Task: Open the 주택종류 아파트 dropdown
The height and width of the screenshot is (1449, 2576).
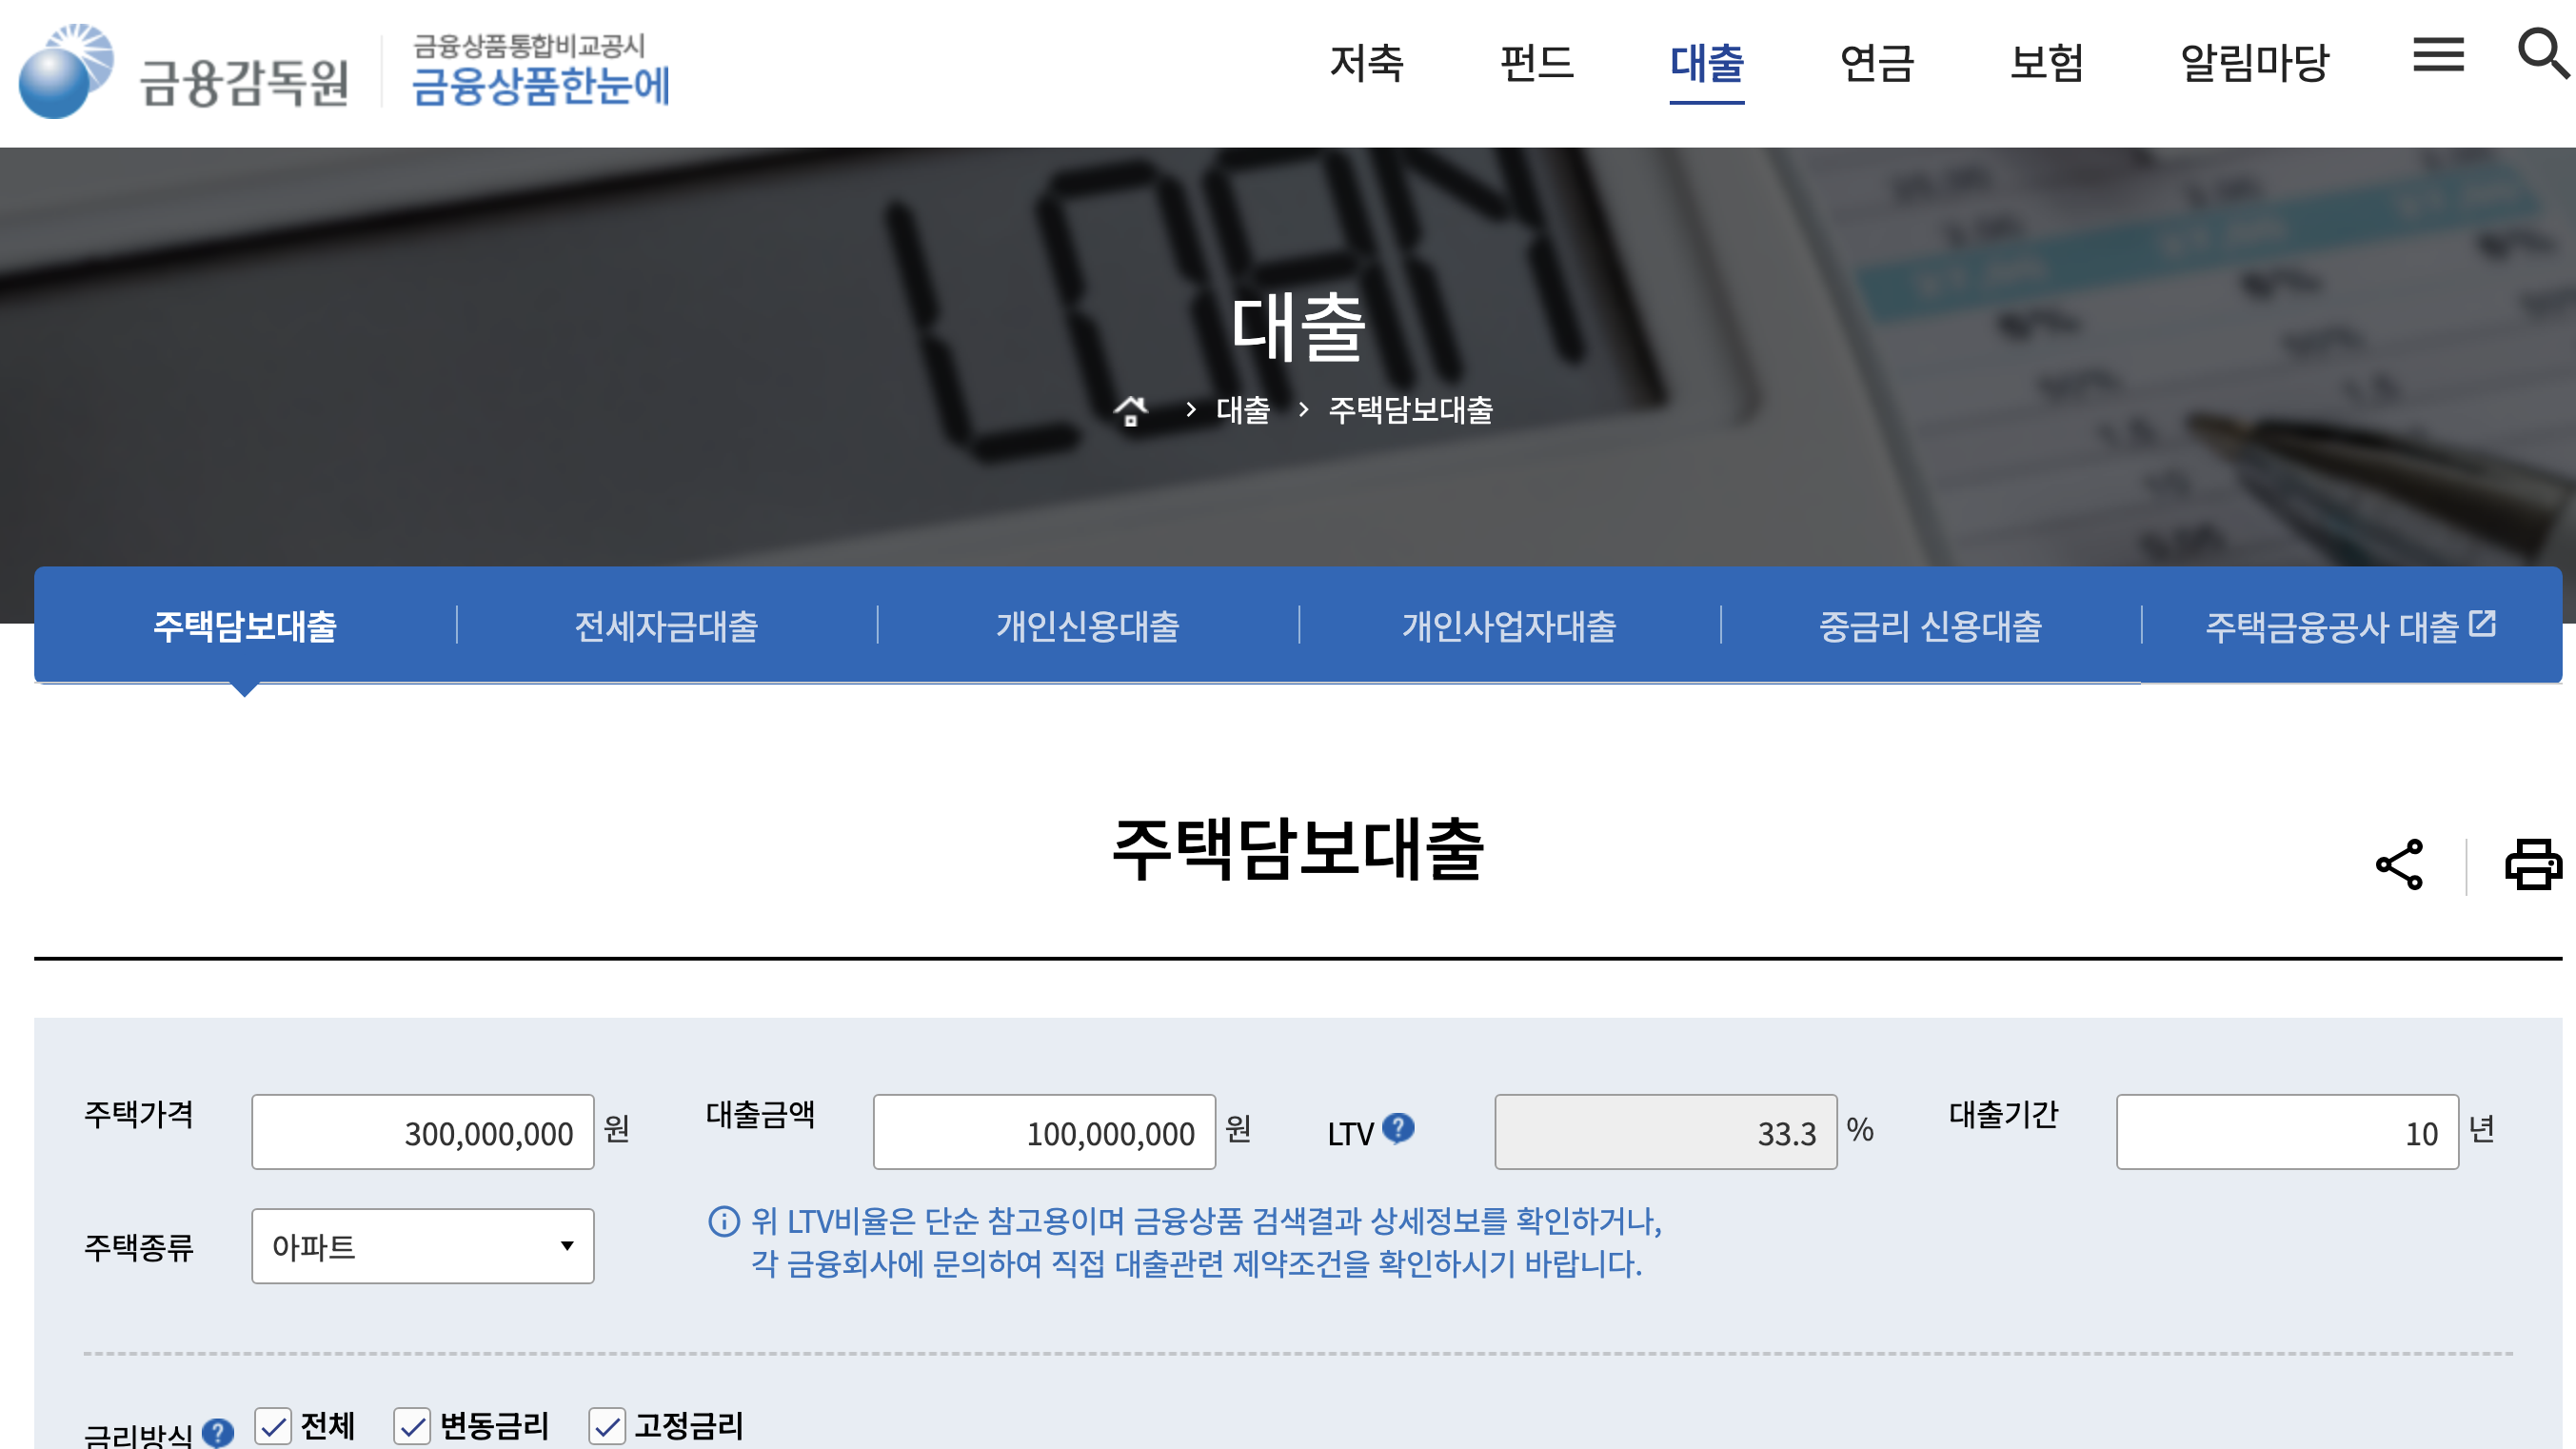Action: pyautogui.click(x=422, y=1246)
